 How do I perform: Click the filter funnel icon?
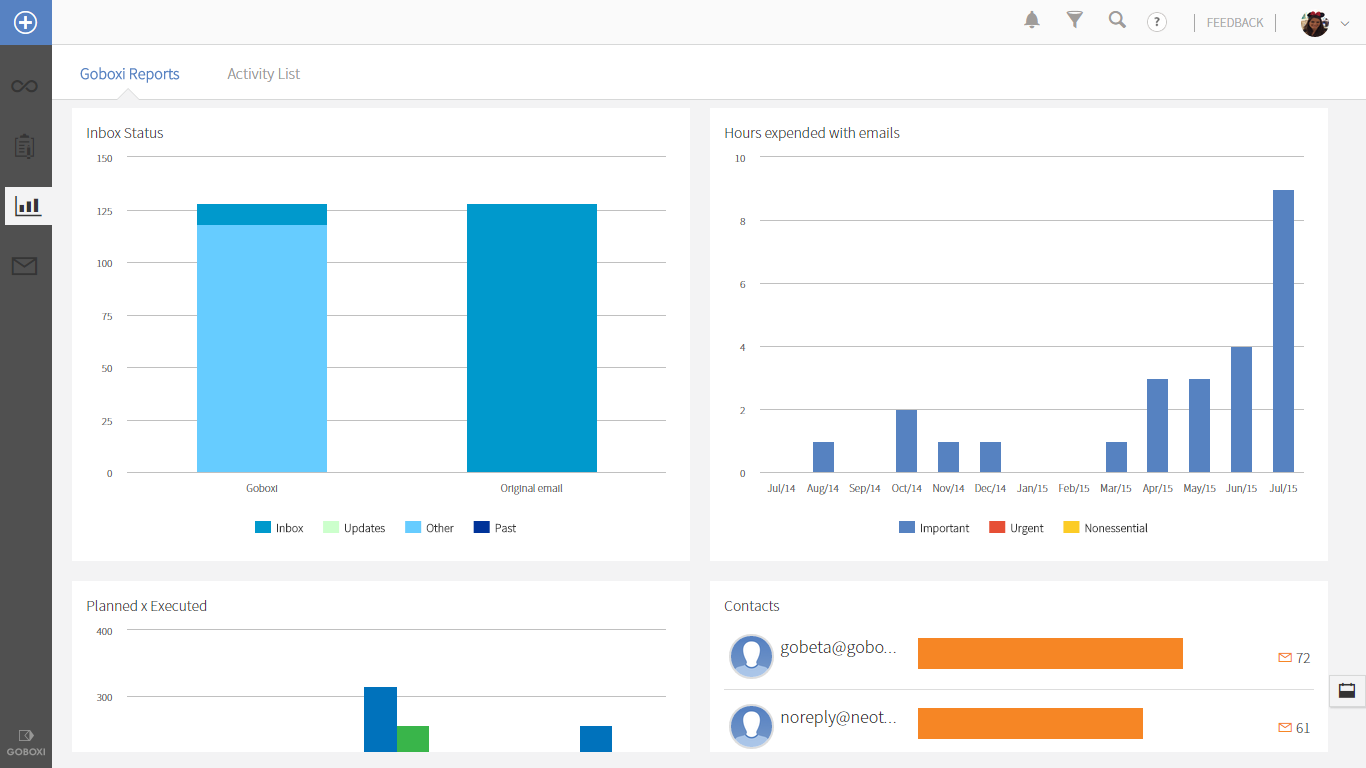point(1074,19)
